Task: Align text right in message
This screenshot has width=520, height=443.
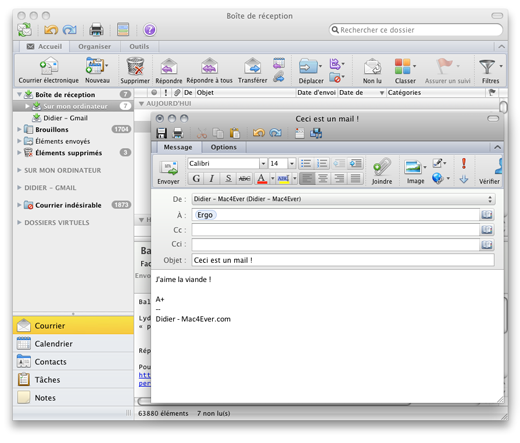Action: point(339,179)
